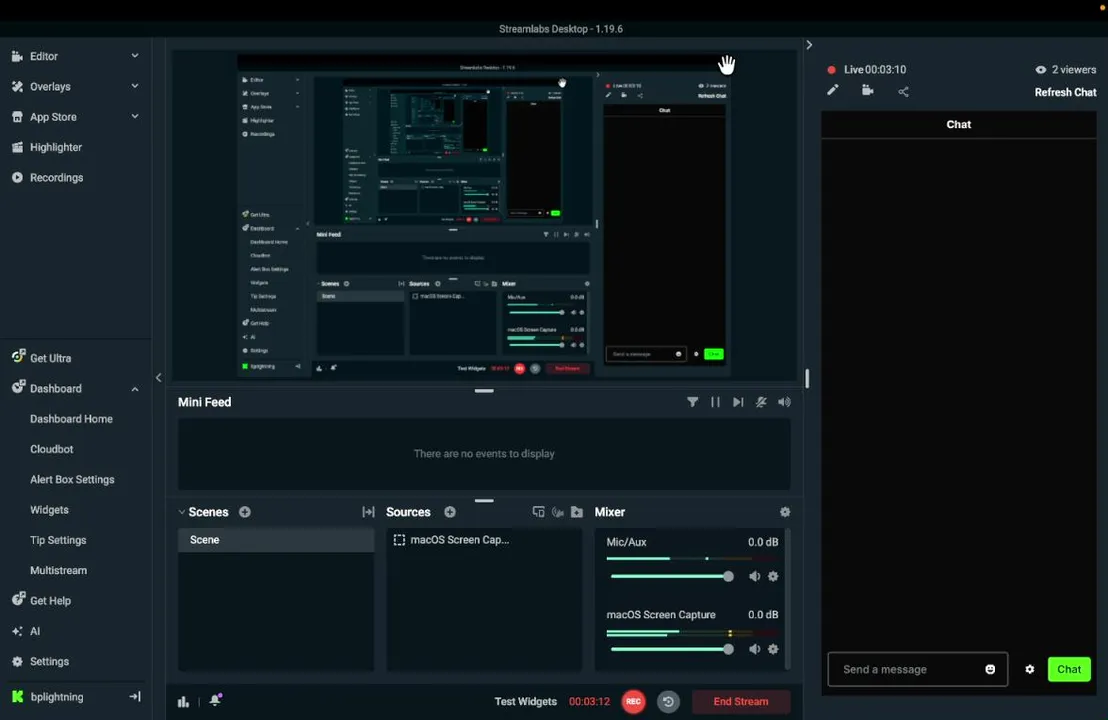Screen dimensions: 1108x720
Task: Expand the Editor chevron
Action: pos(135,55)
